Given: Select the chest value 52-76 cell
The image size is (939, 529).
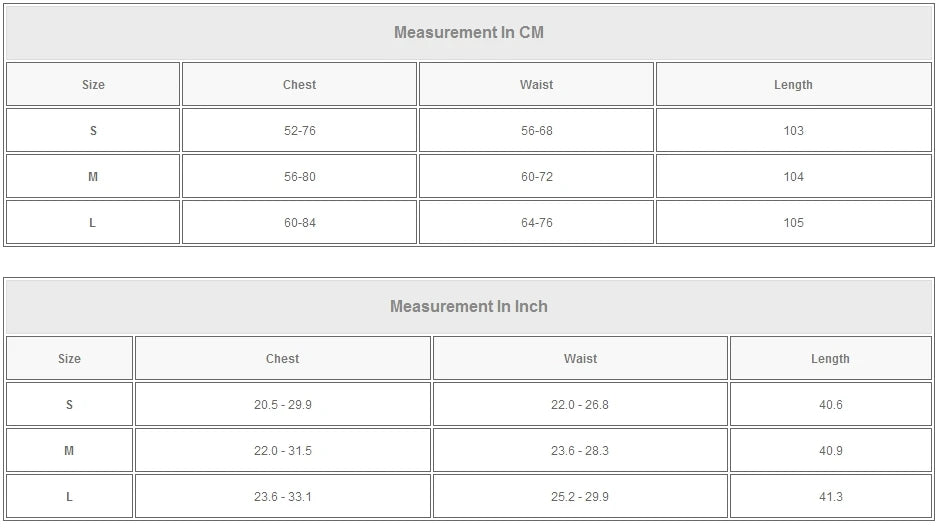Looking at the screenshot, I should [x=299, y=131].
